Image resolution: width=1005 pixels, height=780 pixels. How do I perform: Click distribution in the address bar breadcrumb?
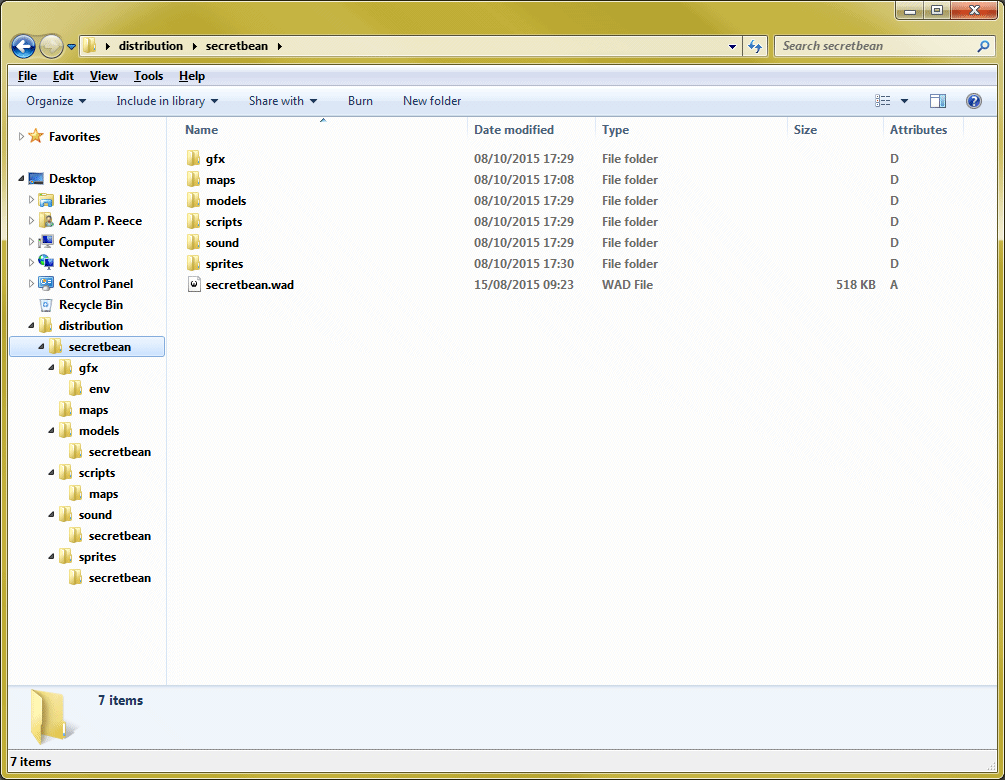click(x=151, y=46)
